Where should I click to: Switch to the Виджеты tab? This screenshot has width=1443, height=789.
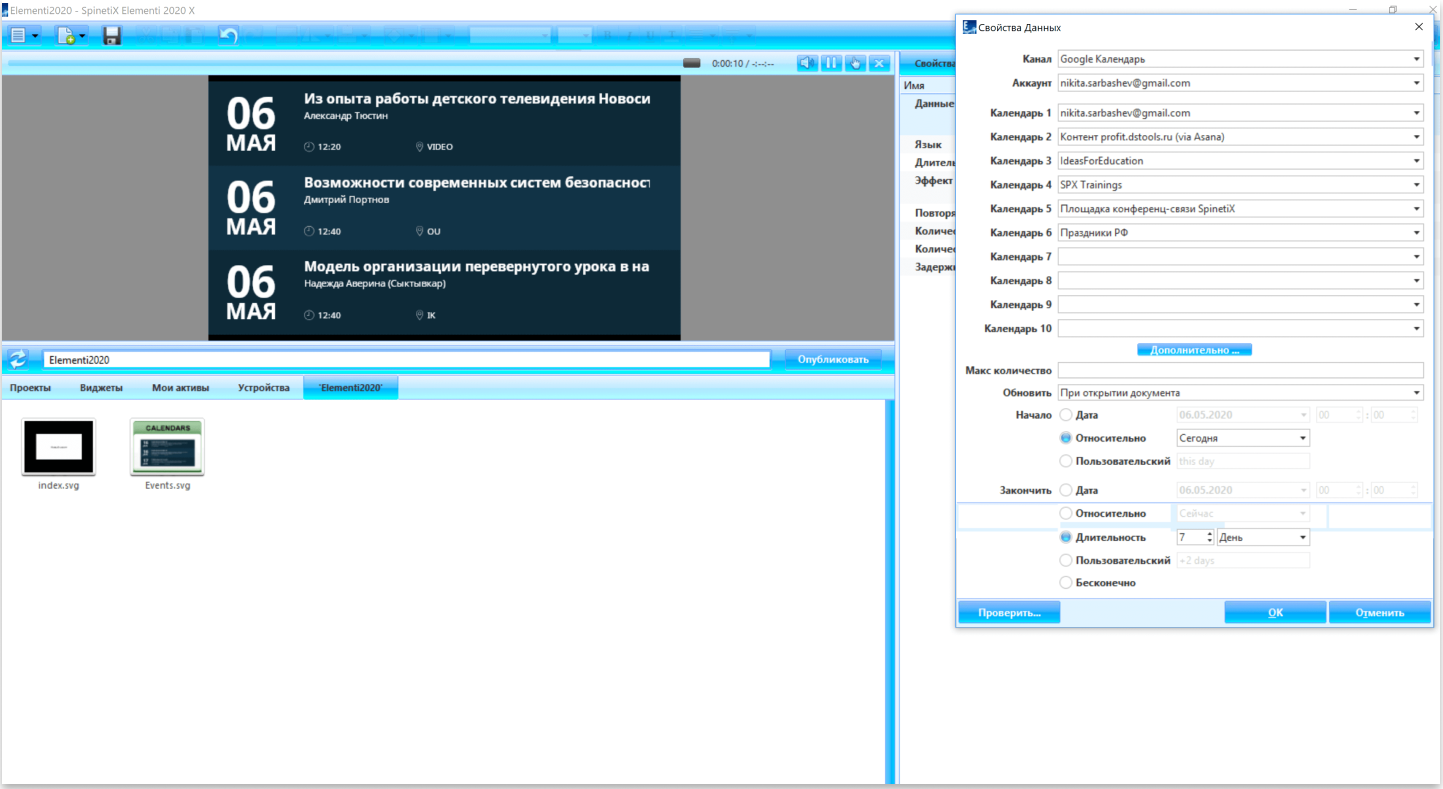[101, 388]
